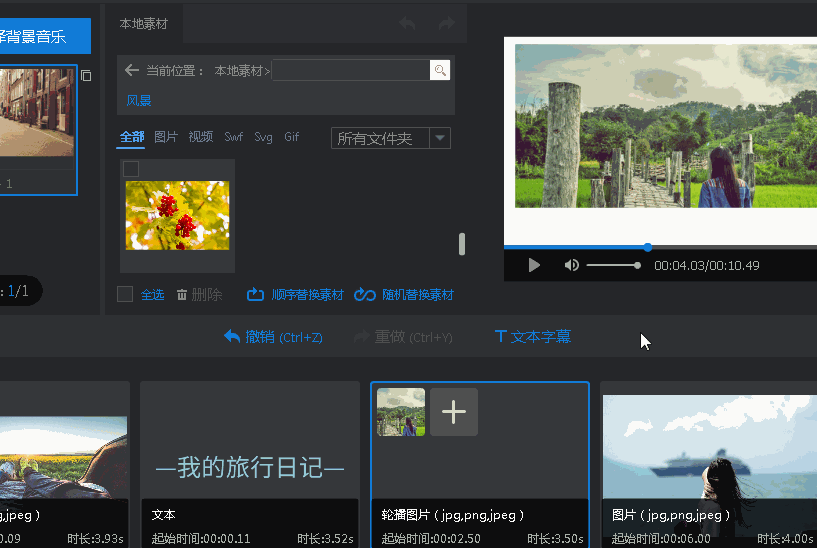Click the search magnifier icon
817x548 pixels.
tap(440, 70)
